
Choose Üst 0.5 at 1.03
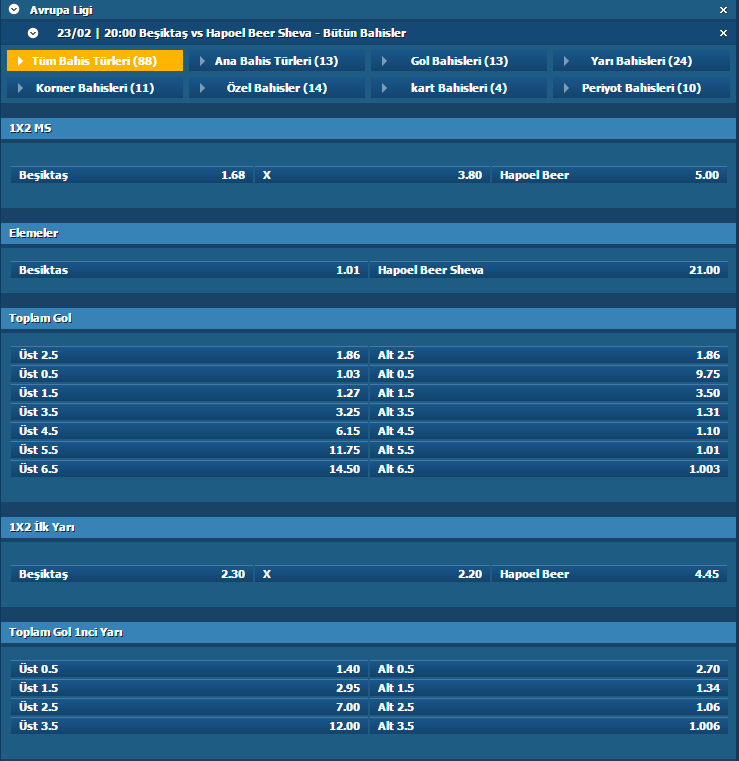189,374
